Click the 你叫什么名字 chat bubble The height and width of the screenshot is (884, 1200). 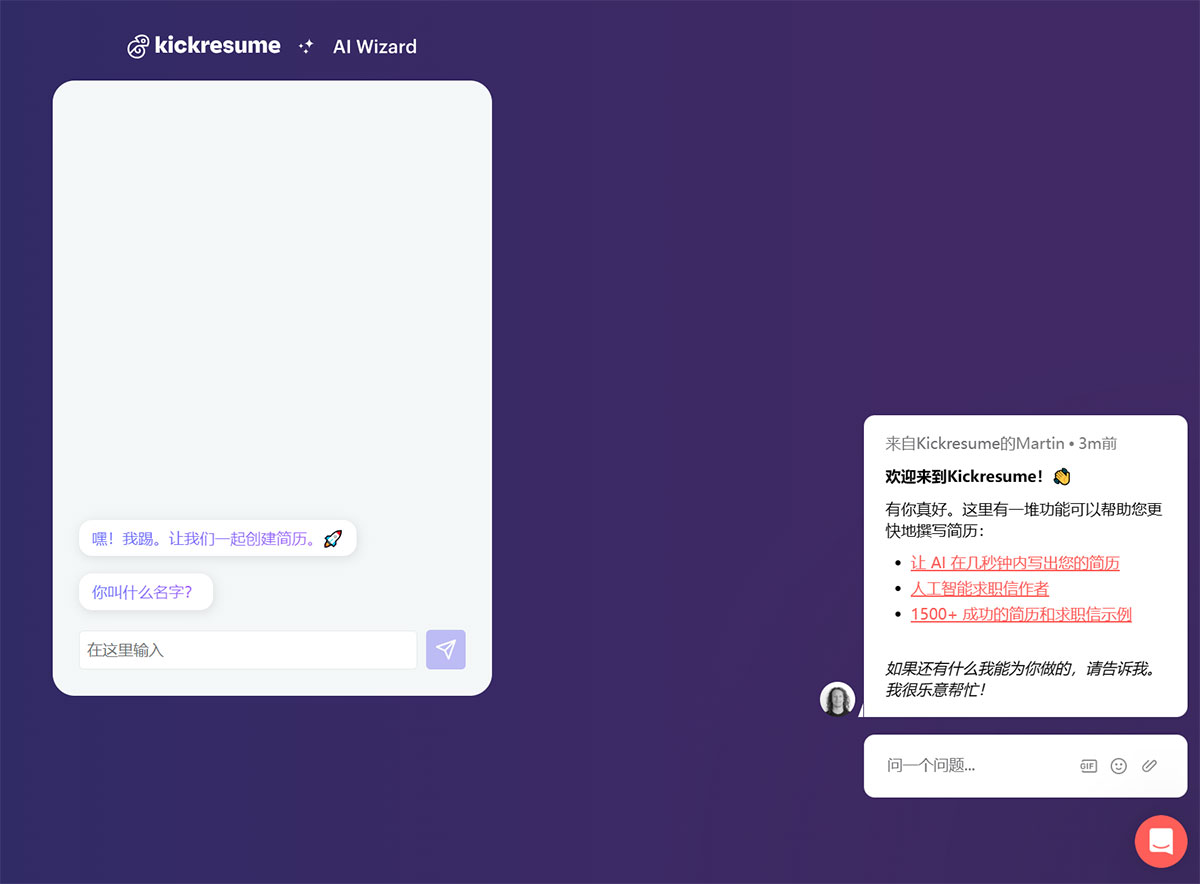(146, 591)
